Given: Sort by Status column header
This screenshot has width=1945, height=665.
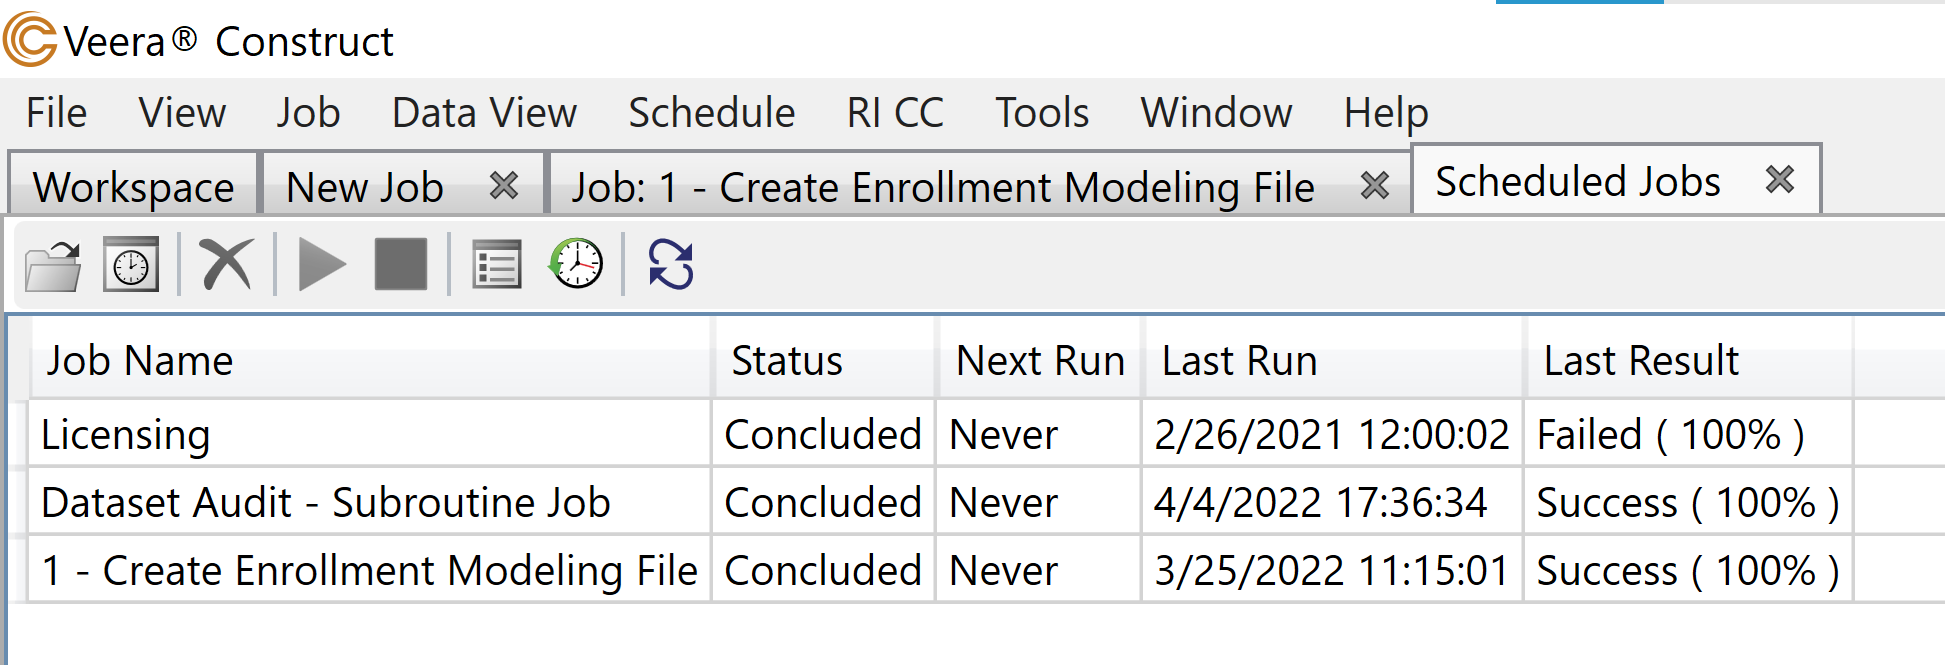Looking at the screenshot, I should (x=825, y=360).
